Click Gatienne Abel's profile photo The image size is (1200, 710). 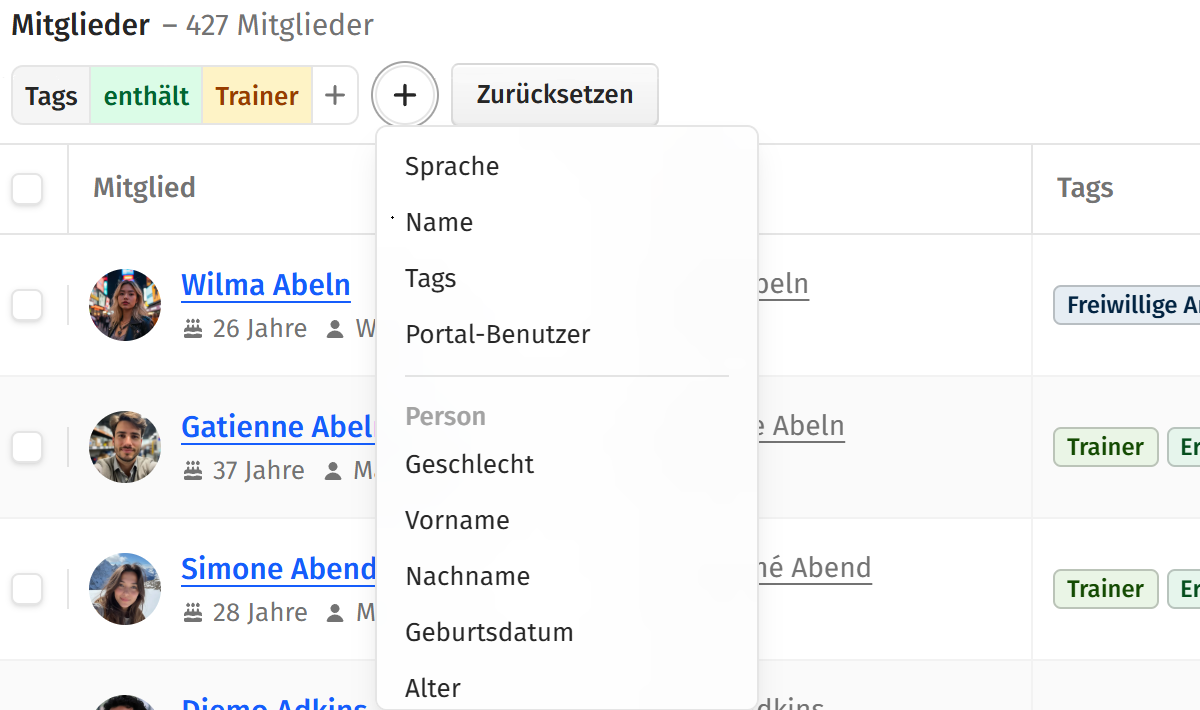tap(124, 447)
